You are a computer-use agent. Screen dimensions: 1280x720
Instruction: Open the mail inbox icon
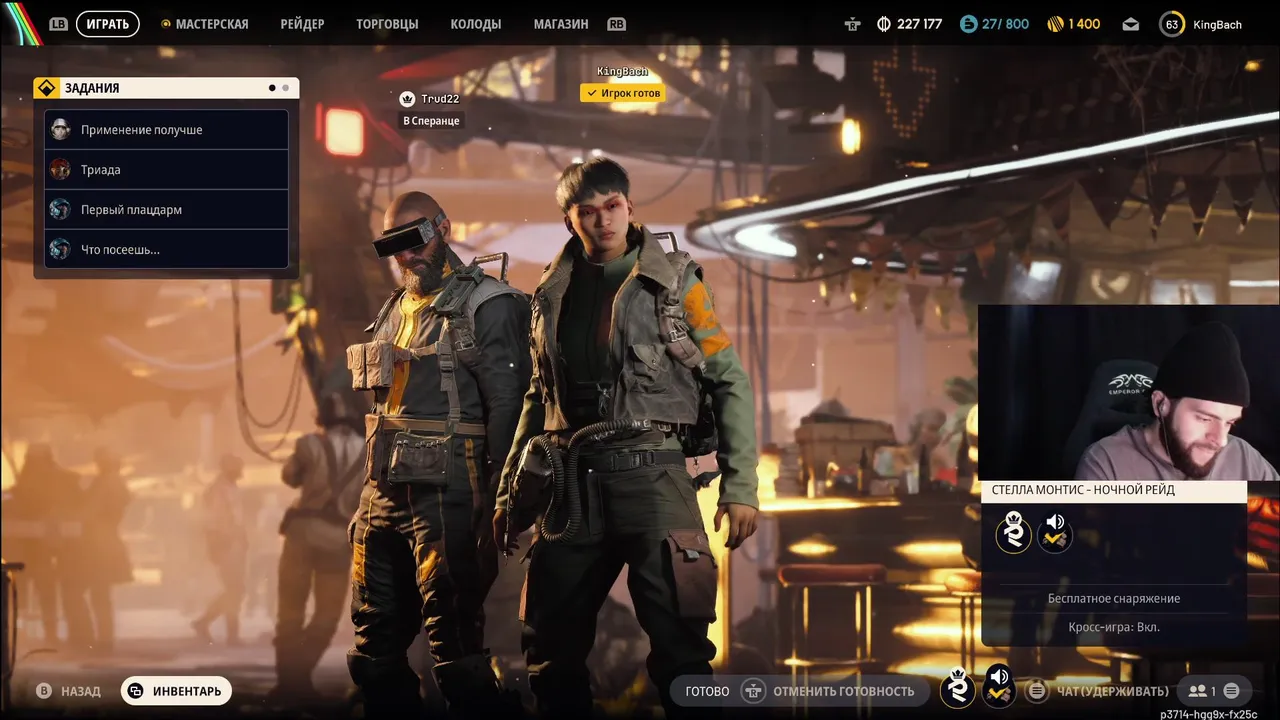pyautogui.click(x=1130, y=24)
